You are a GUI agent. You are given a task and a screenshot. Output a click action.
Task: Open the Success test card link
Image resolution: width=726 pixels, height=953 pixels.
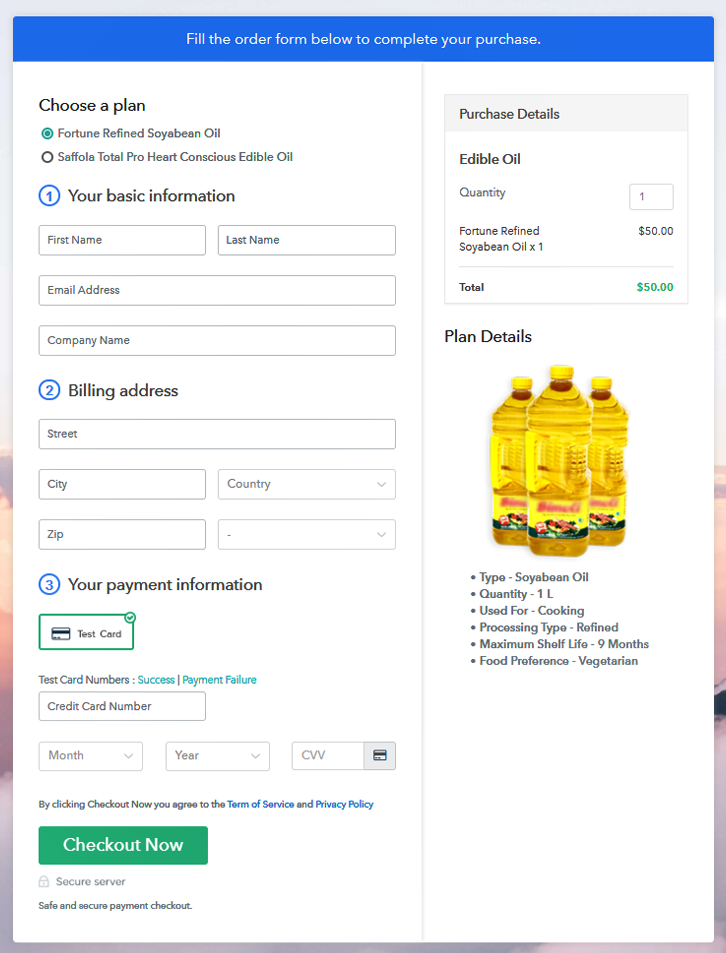pyautogui.click(x=156, y=680)
